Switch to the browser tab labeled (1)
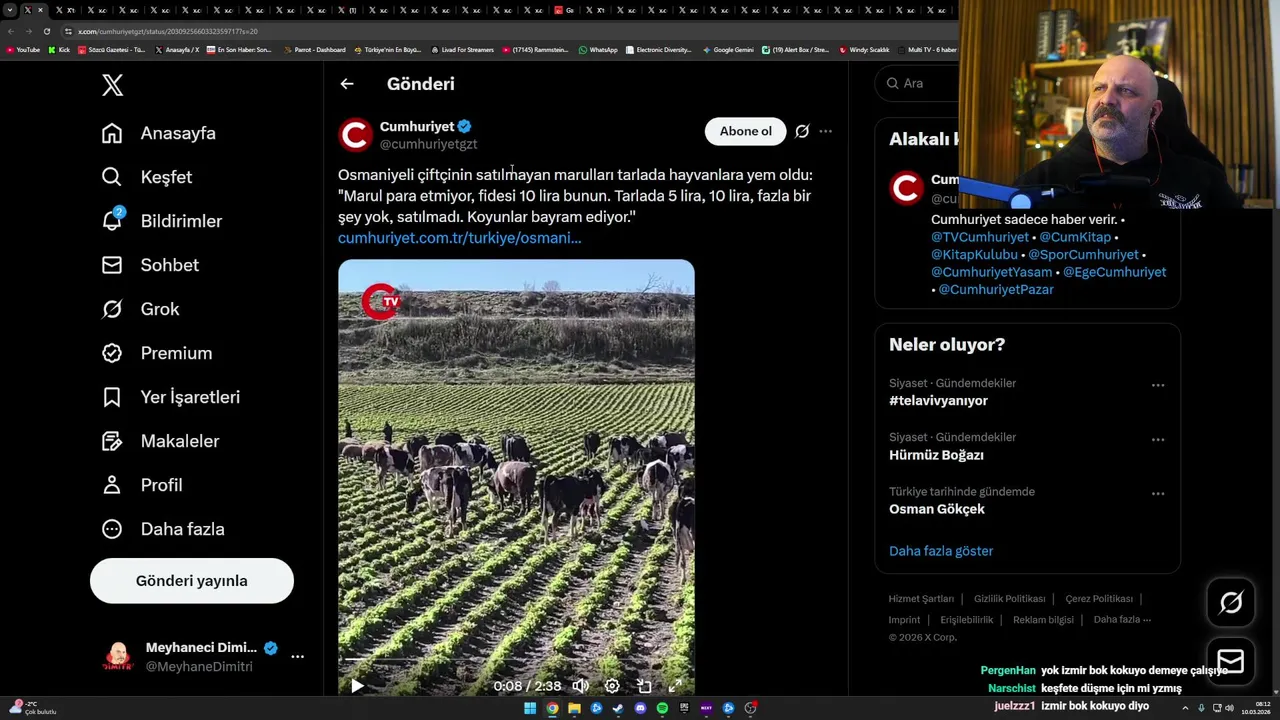 pos(346,10)
